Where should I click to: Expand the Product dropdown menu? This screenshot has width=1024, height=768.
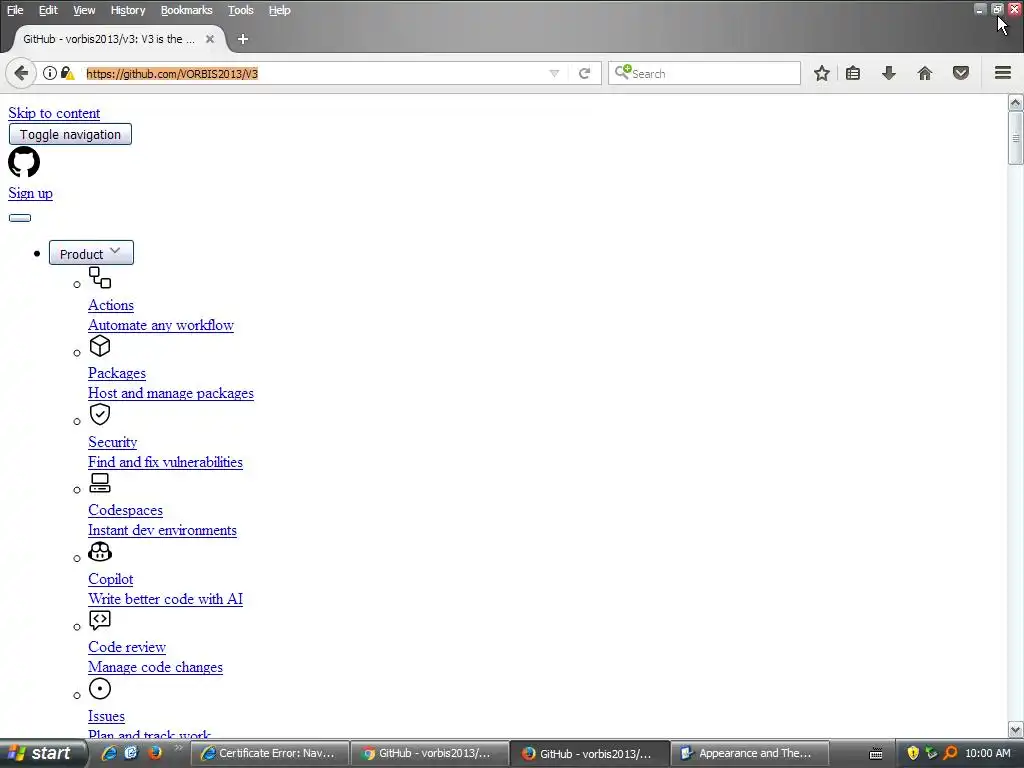[x=91, y=253]
